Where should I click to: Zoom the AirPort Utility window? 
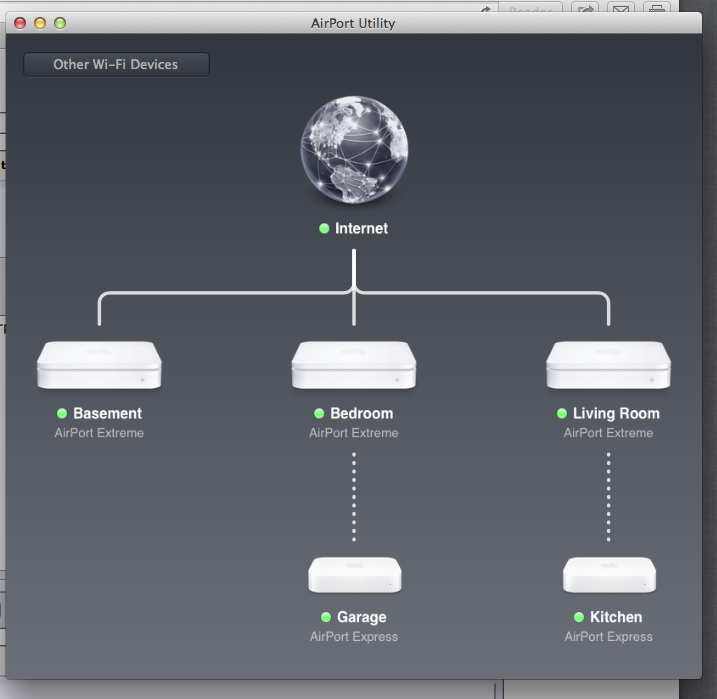coord(60,23)
